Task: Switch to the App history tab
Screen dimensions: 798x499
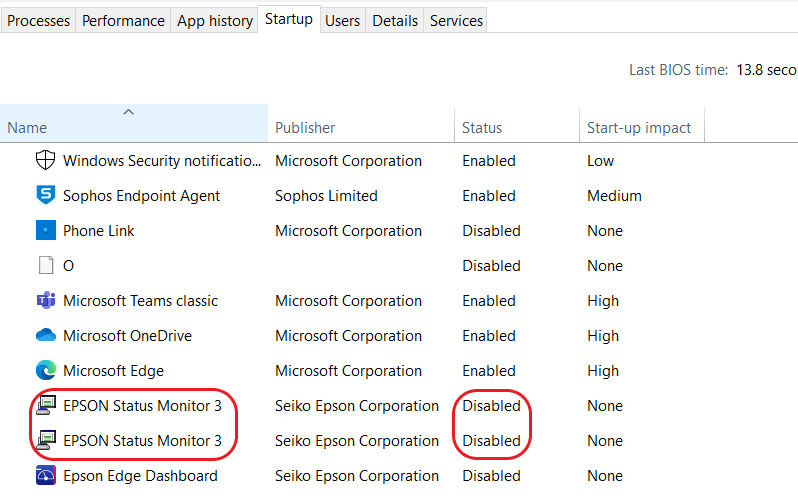Action: point(214,21)
